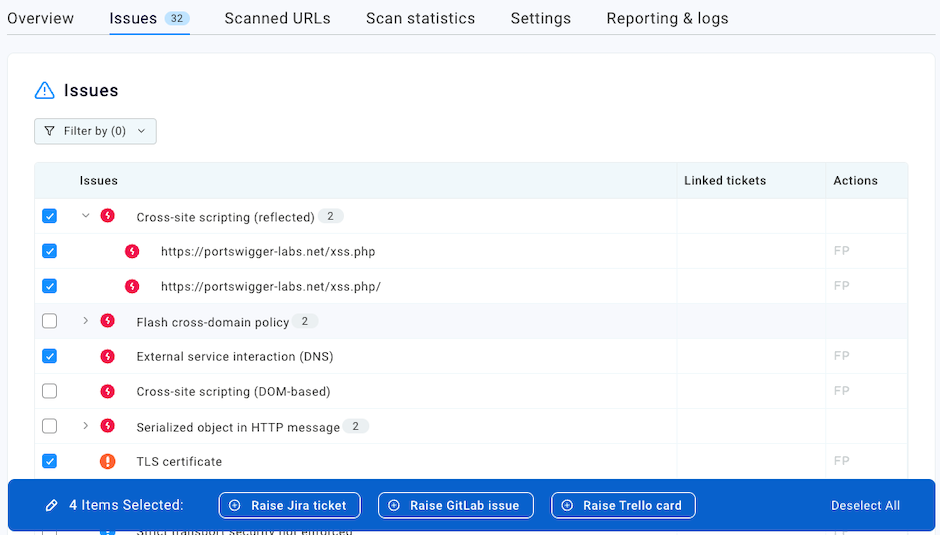
Task: Click Cross-site scripting (reflected) issue name
Action: click(225, 217)
